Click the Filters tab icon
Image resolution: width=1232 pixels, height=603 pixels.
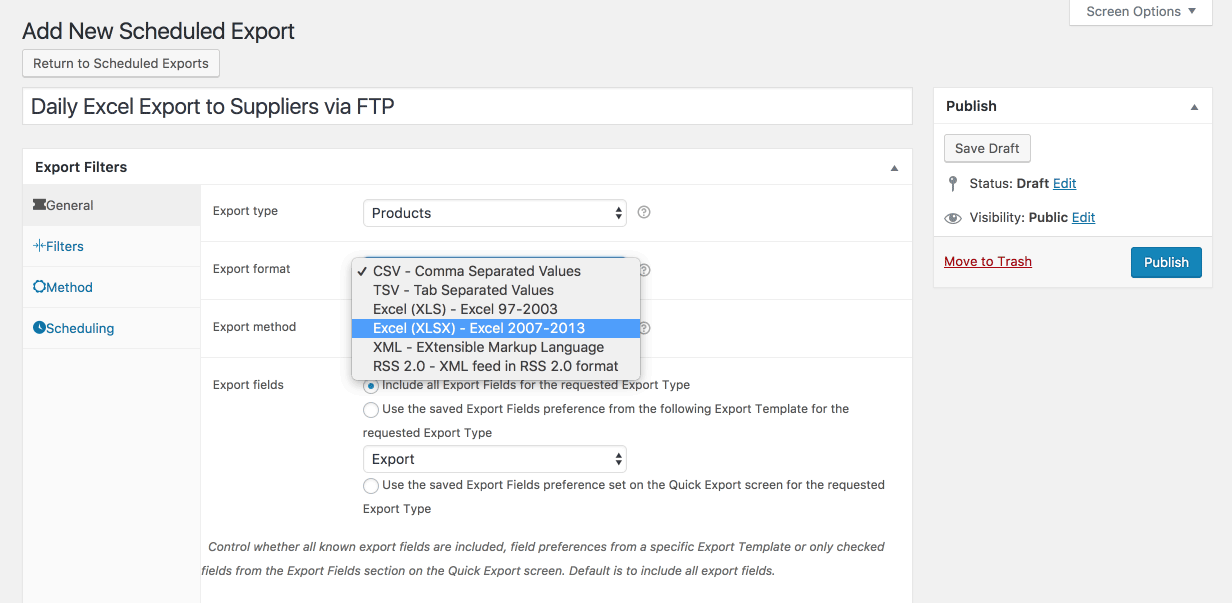coord(39,246)
